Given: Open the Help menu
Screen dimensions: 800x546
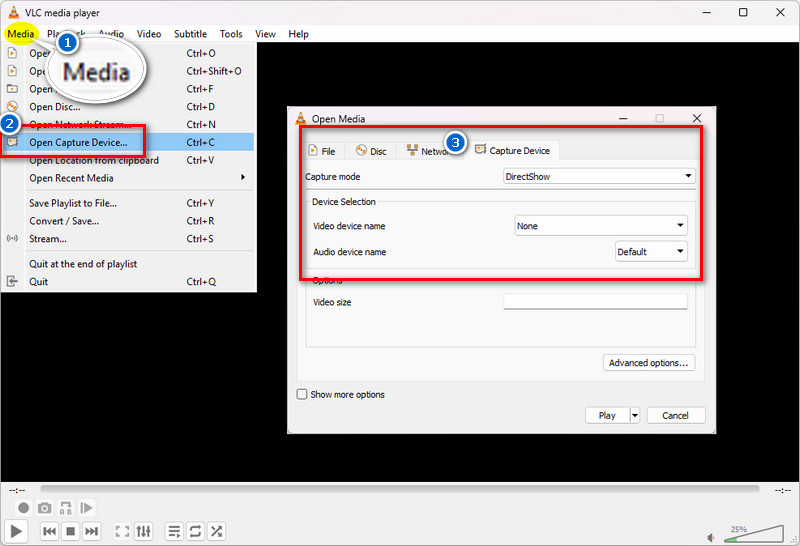Looking at the screenshot, I should tap(298, 34).
